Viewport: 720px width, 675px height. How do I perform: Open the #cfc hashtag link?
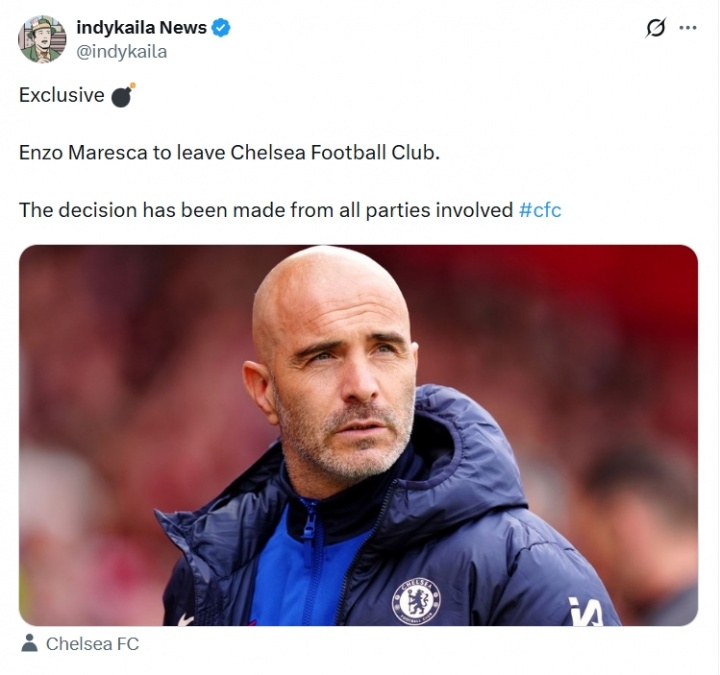click(540, 210)
